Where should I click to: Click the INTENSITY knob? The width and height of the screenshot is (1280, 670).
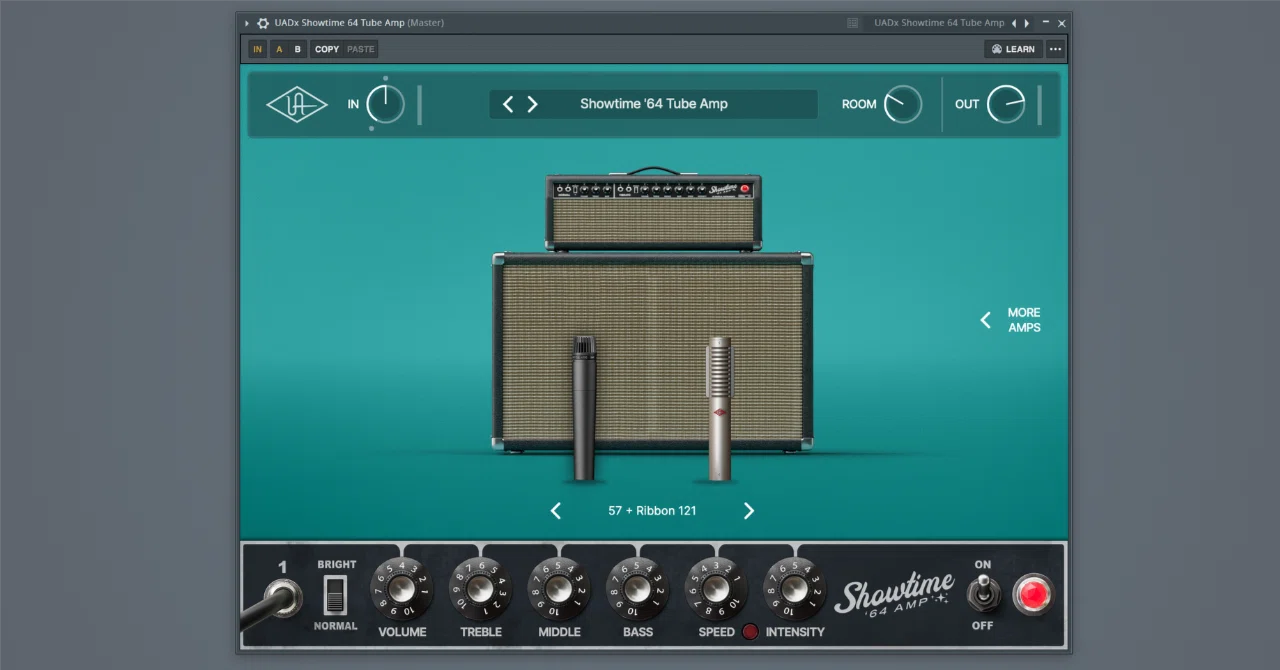point(795,589)
